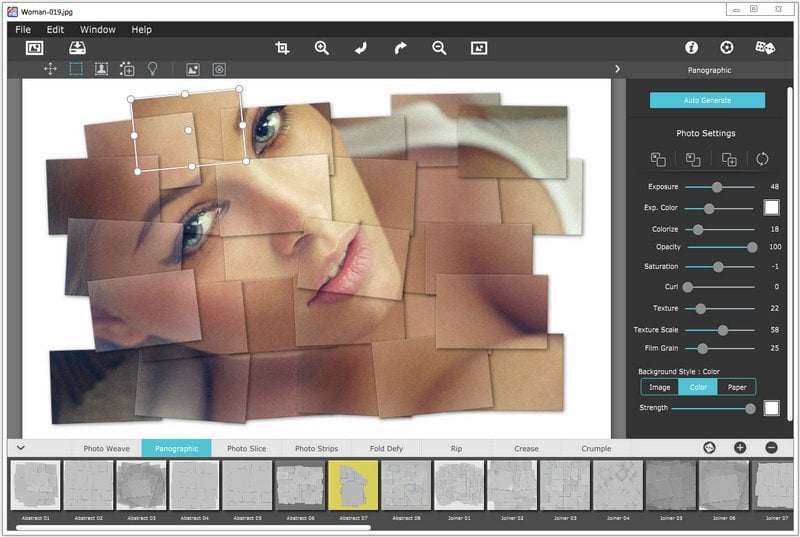Screen dimensions: 800x537
Task: Open the settings gear icon
Action: tap(727, 47)
